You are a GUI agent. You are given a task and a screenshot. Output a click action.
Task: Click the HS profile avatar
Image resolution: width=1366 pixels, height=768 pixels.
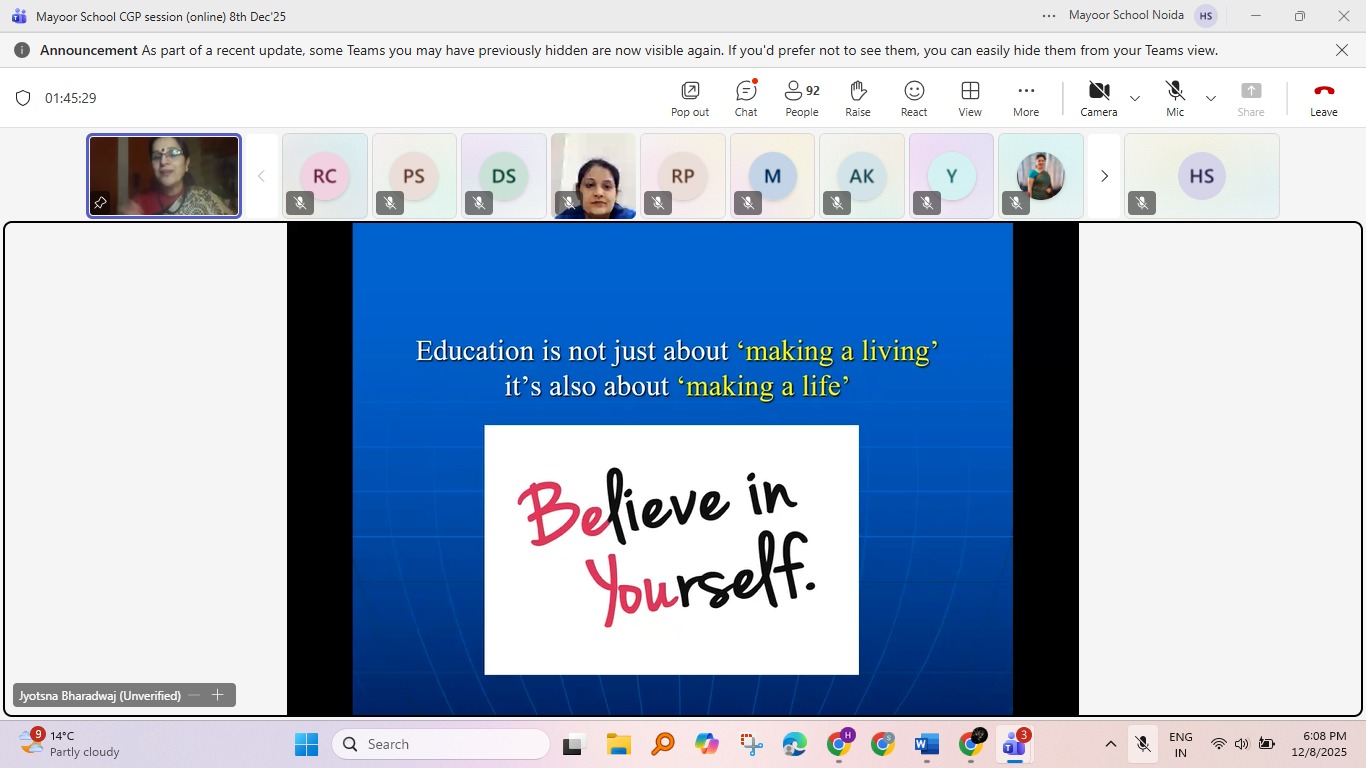[1205, 15]
